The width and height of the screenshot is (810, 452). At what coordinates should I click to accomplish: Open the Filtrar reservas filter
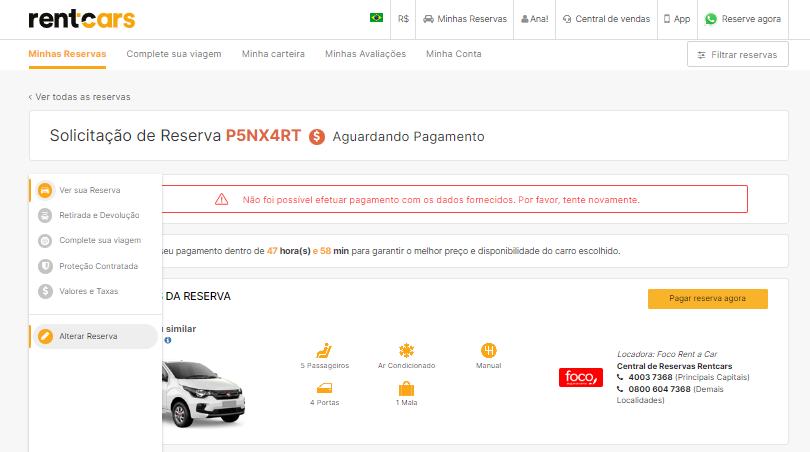pyautogui.click(x=737, y=54)
